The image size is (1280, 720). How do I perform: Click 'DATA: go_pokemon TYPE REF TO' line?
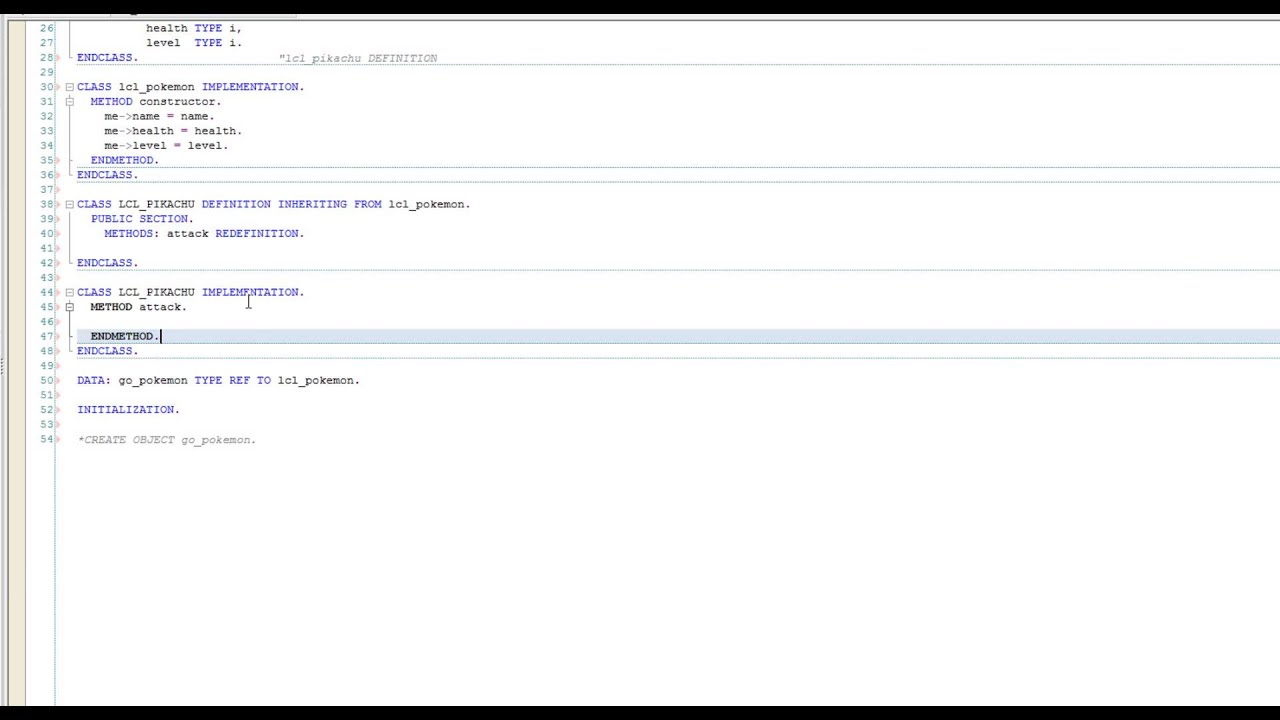click(218, 380)
